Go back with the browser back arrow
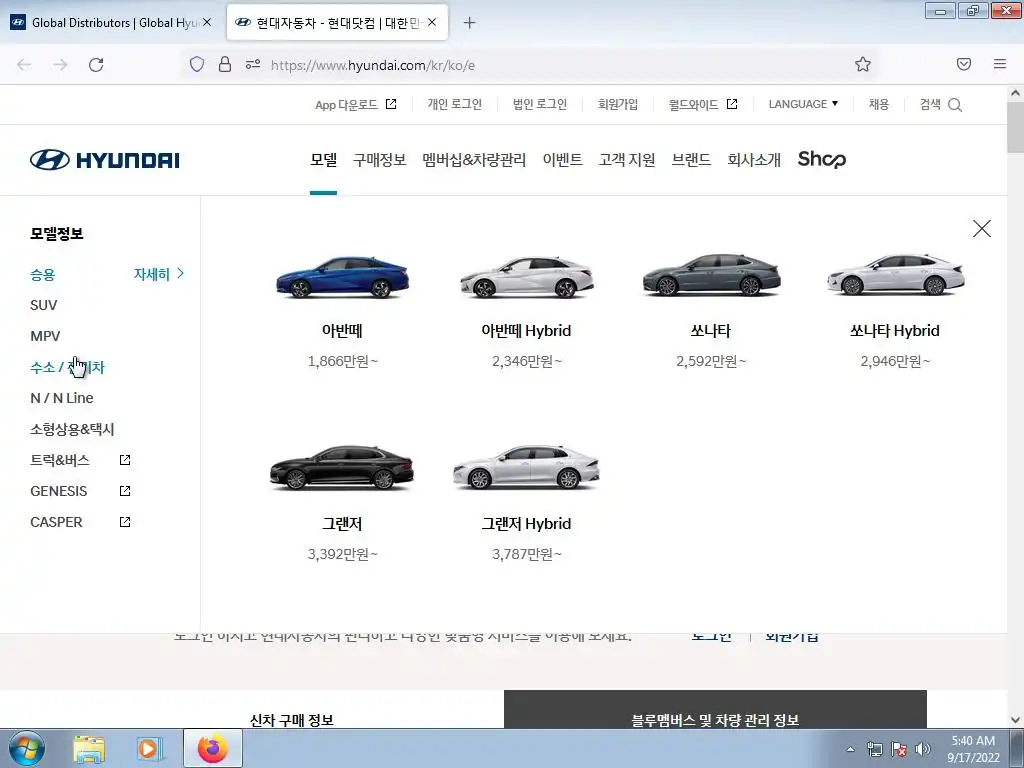This screenshot has width=1024, height=768. tap(24, 65)
